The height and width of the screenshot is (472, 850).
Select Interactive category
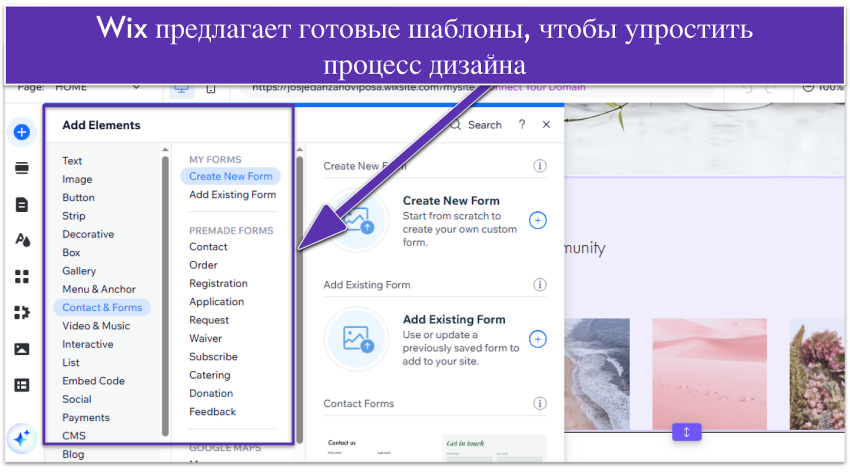[x=87, y=345]
